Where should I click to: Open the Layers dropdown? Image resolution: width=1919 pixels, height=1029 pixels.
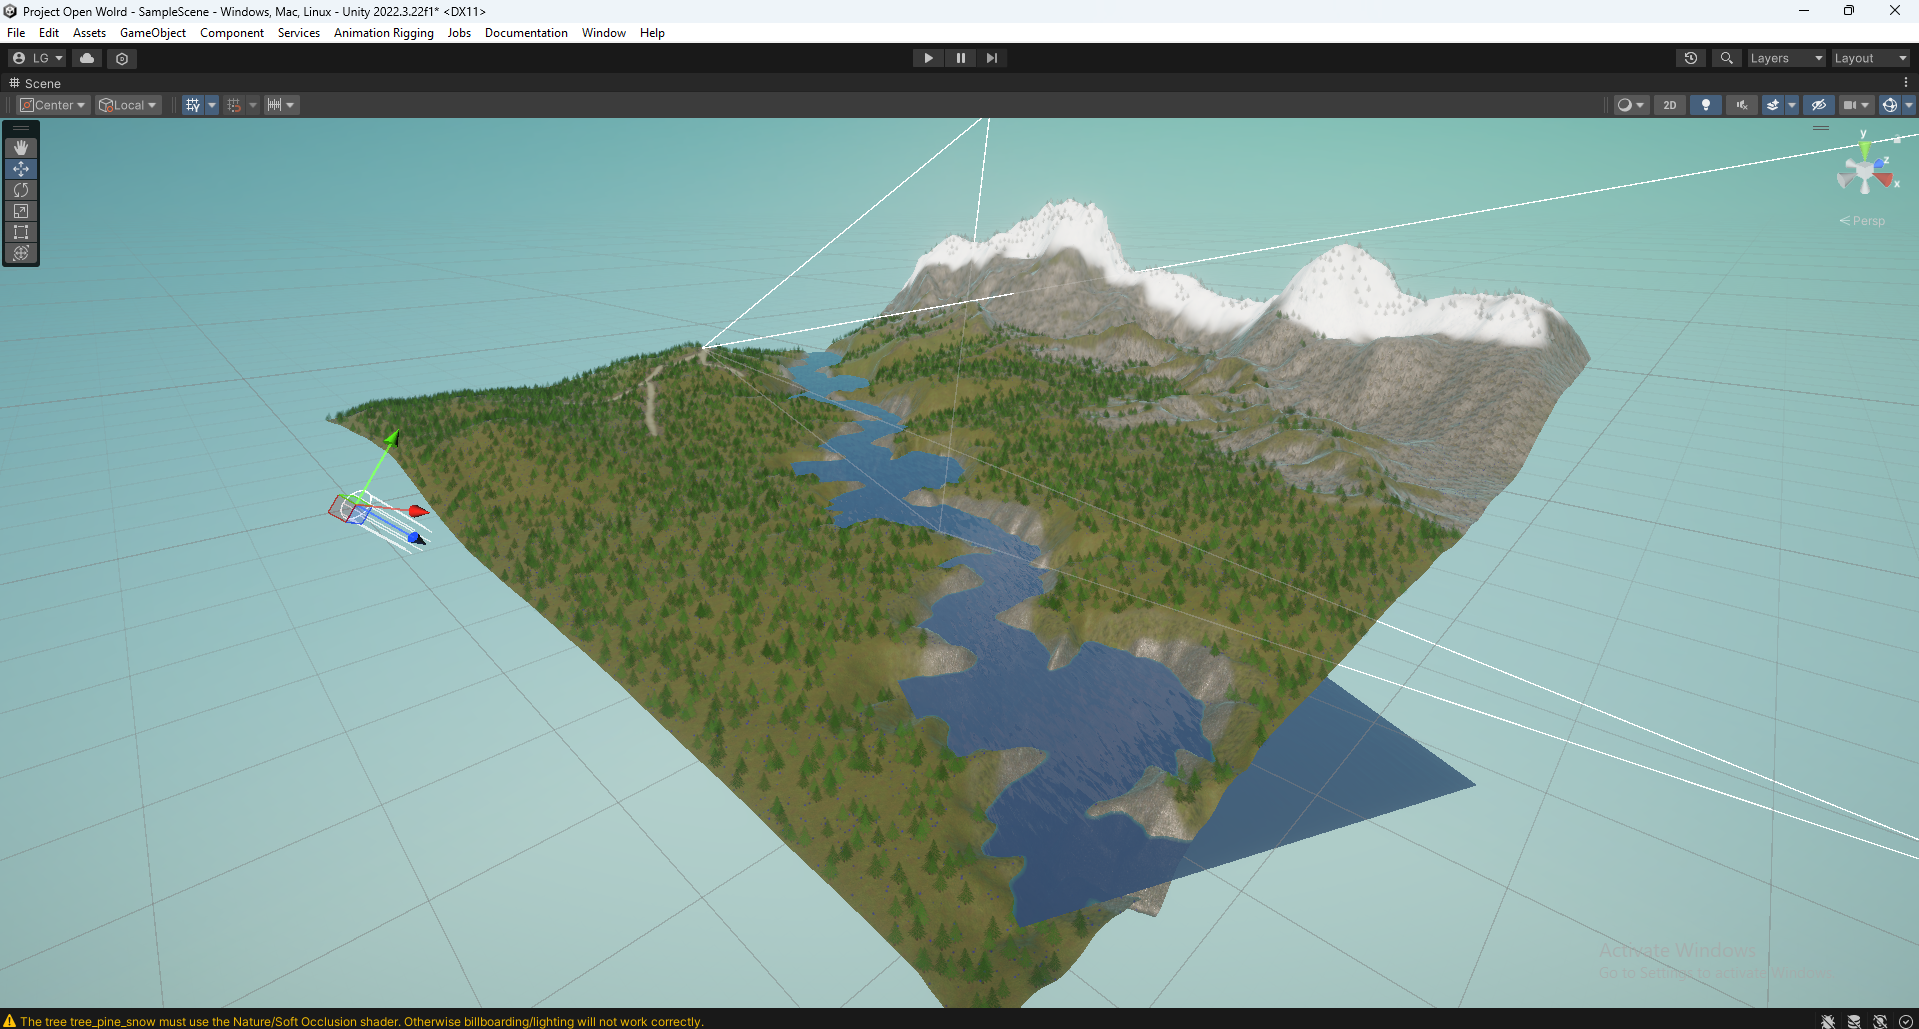(1786, 57)
